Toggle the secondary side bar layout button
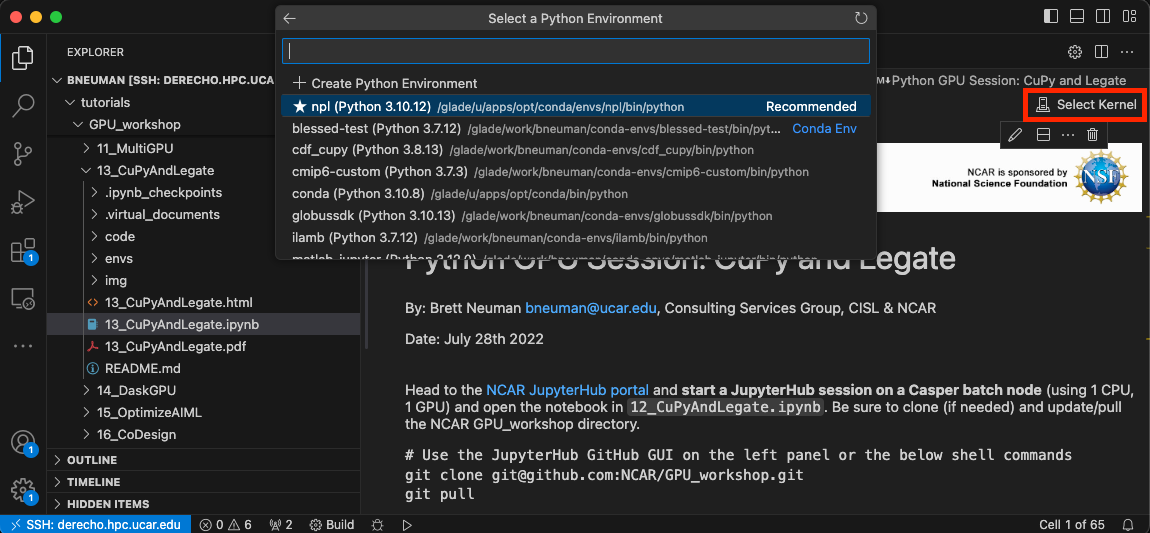This screenshot has height=533, width=1150. pos(1102,17)
